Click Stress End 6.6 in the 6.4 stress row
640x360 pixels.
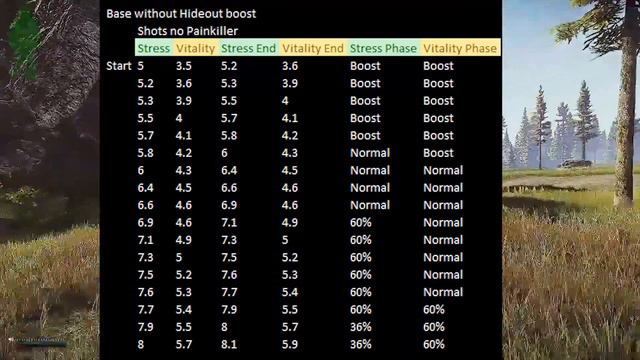coord(229,188)
